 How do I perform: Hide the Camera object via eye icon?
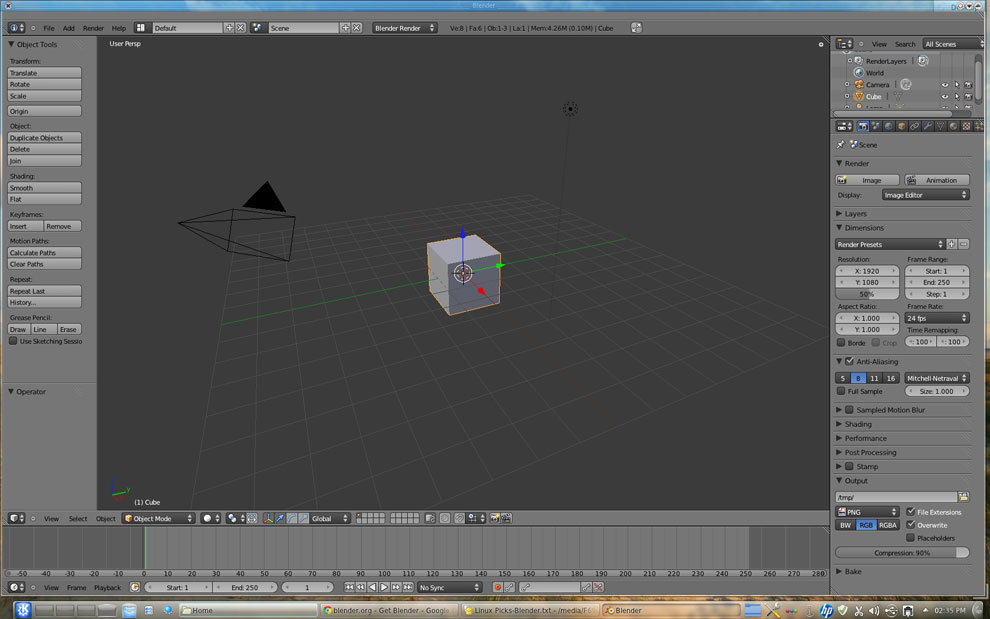click(x=945, y=85)
